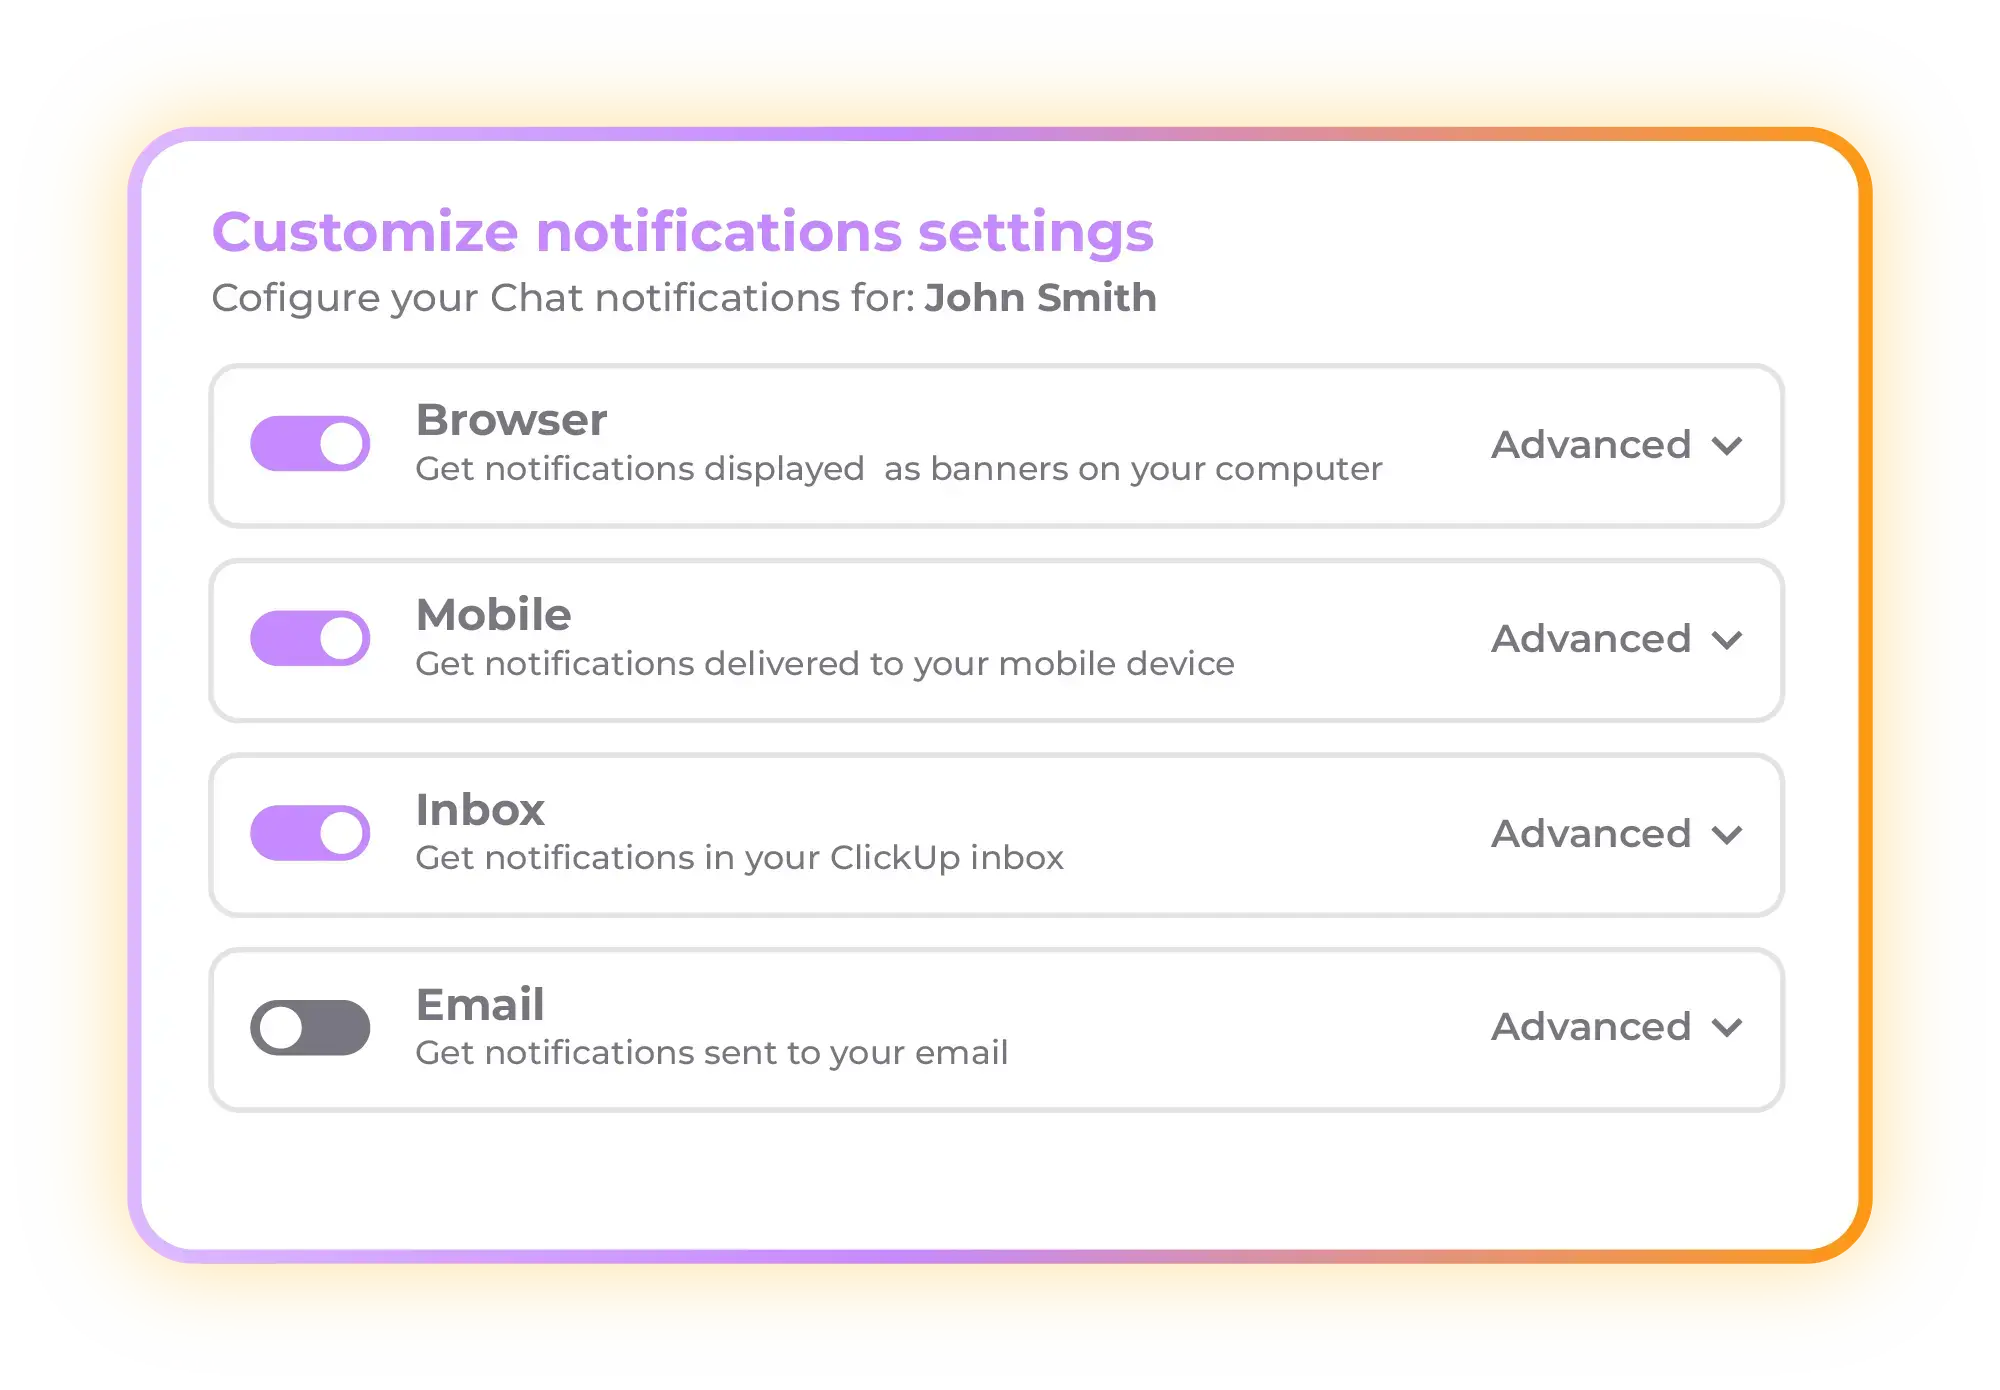Click the "Get notifications in your ClickUp inbox" description
2000x1390 pixels.
(x=739, y=858)
